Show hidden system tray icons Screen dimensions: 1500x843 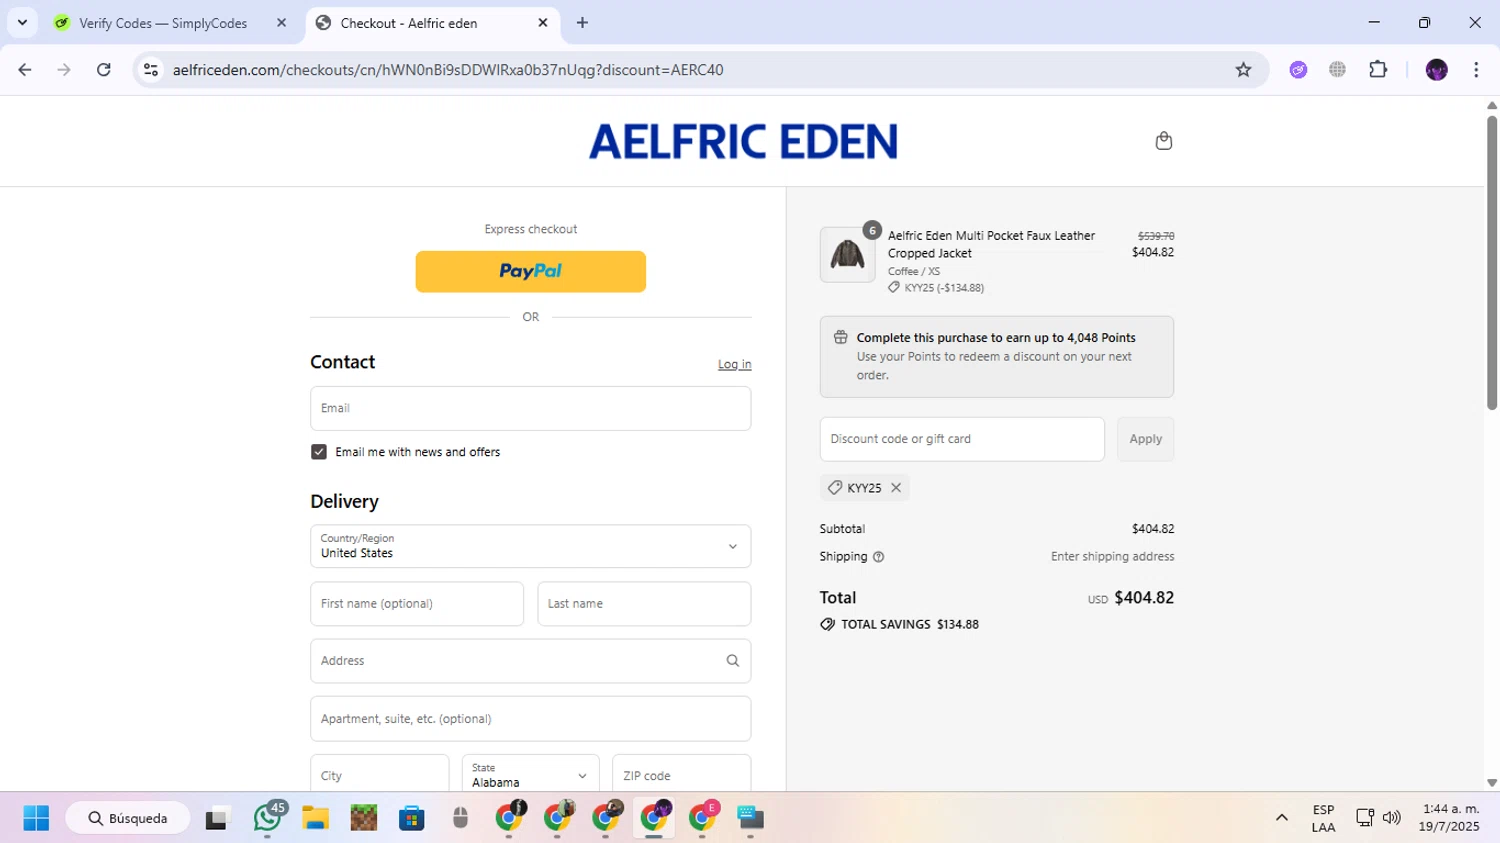coord(1281,818)
